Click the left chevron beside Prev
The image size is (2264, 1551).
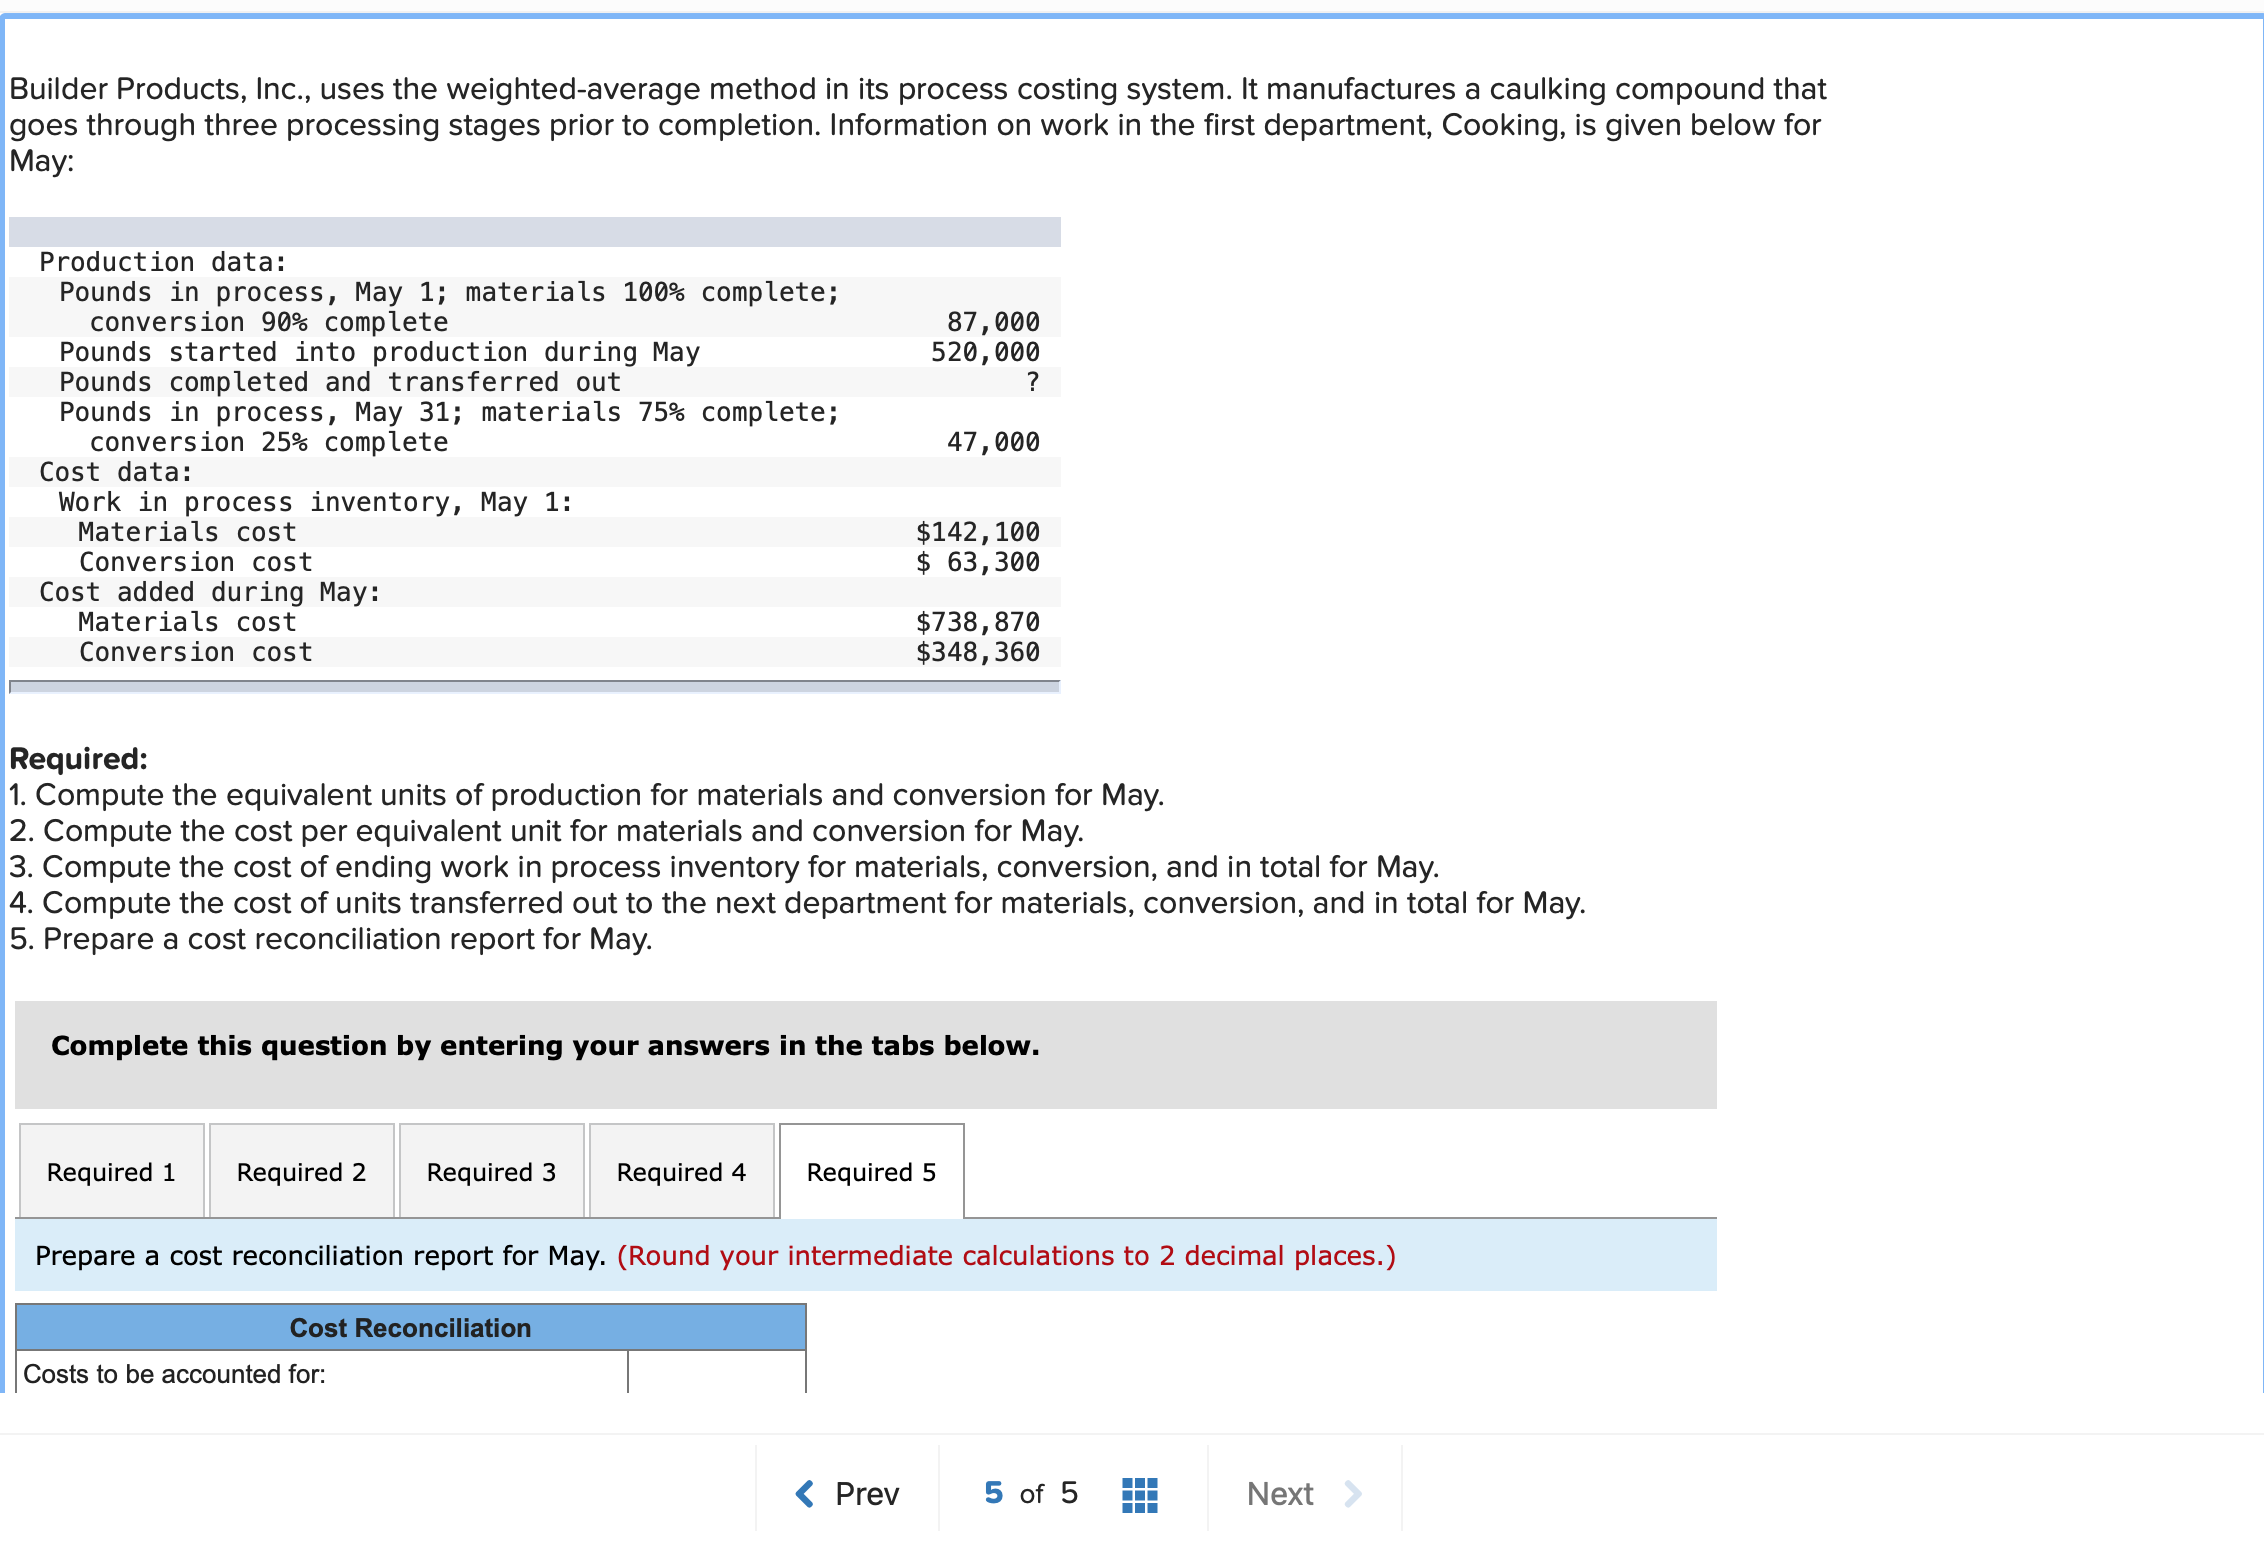point(803,1492)
